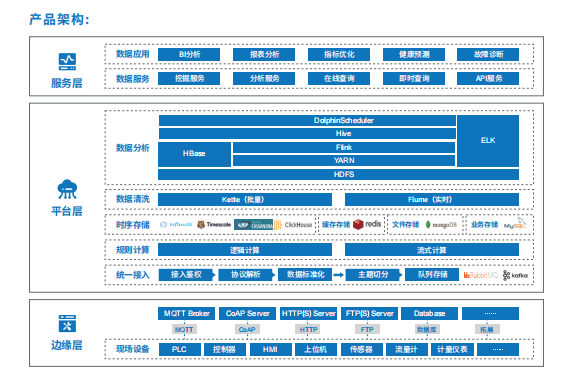565x381 pixels.
Task: Select the 接入鉴权 step
Action: pos(186,275)
